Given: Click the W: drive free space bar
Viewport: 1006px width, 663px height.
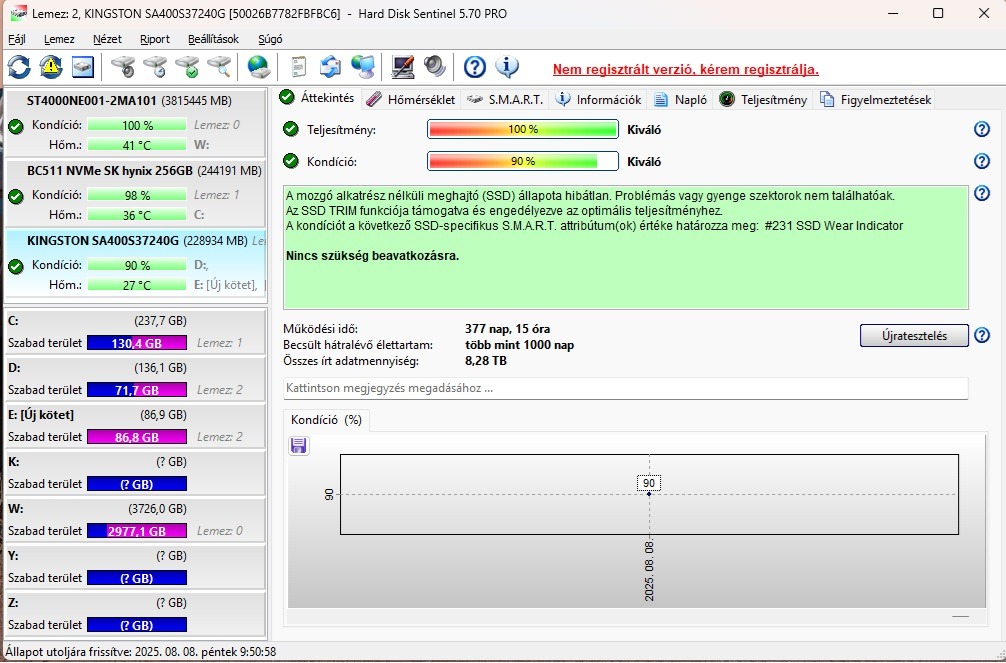Looking at the screenshot, I should (137, 531).
